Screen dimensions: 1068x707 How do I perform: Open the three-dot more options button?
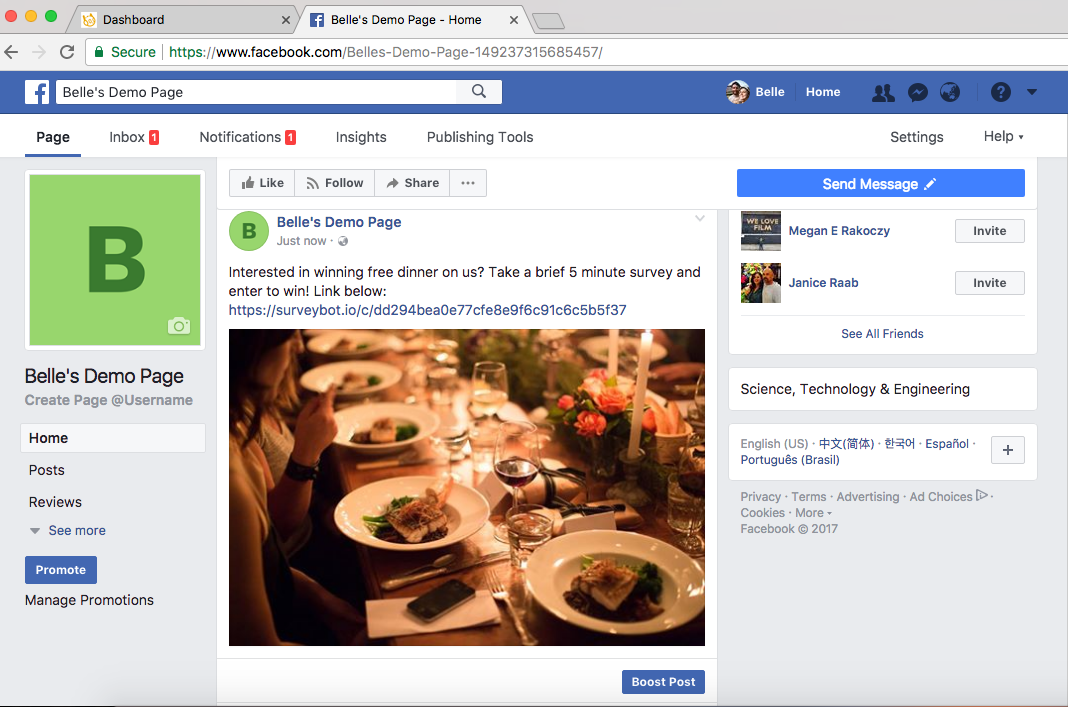[x=468, y=183]
